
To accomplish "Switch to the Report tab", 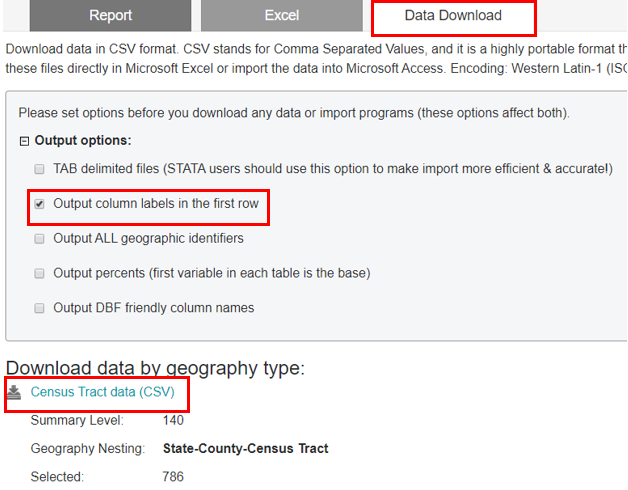I will pyautogui.click(x=110, y=16).
